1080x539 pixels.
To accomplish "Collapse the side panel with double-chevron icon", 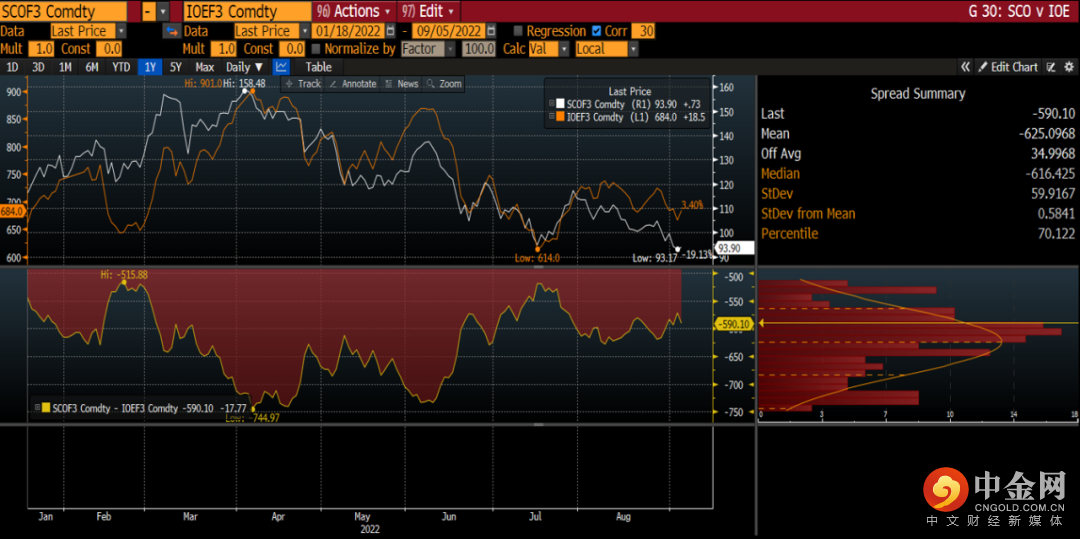I will pos(966,67).
